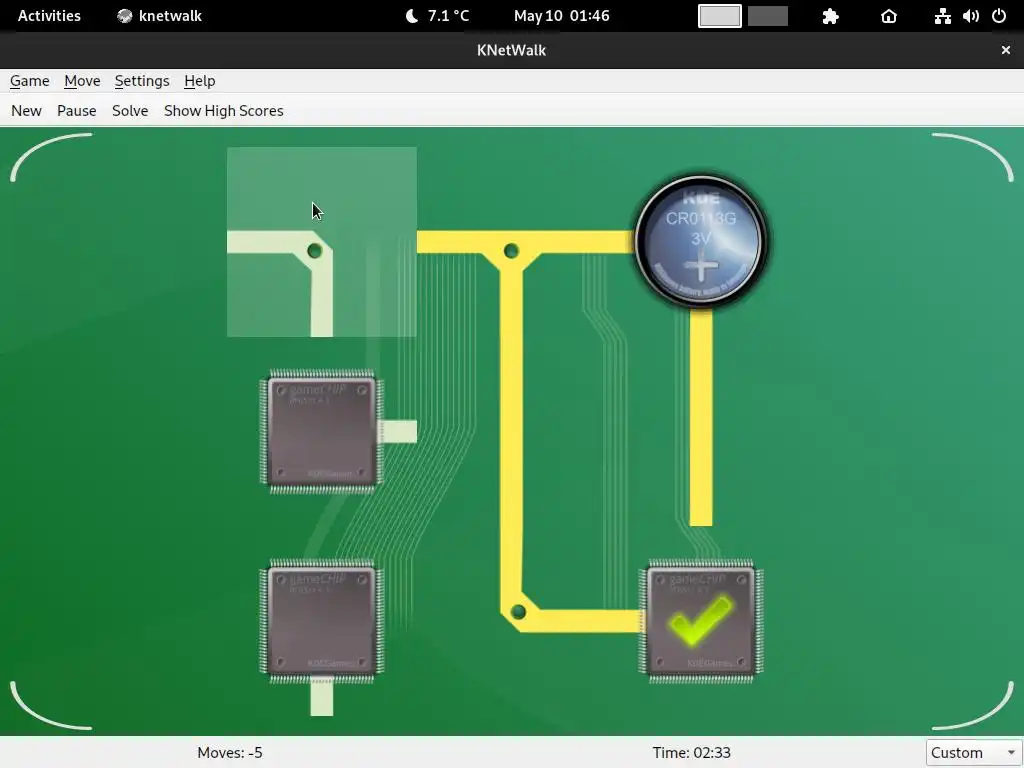Rotate the yellow corner wire near bottom

pyautogui.click(x=511, y=621)
